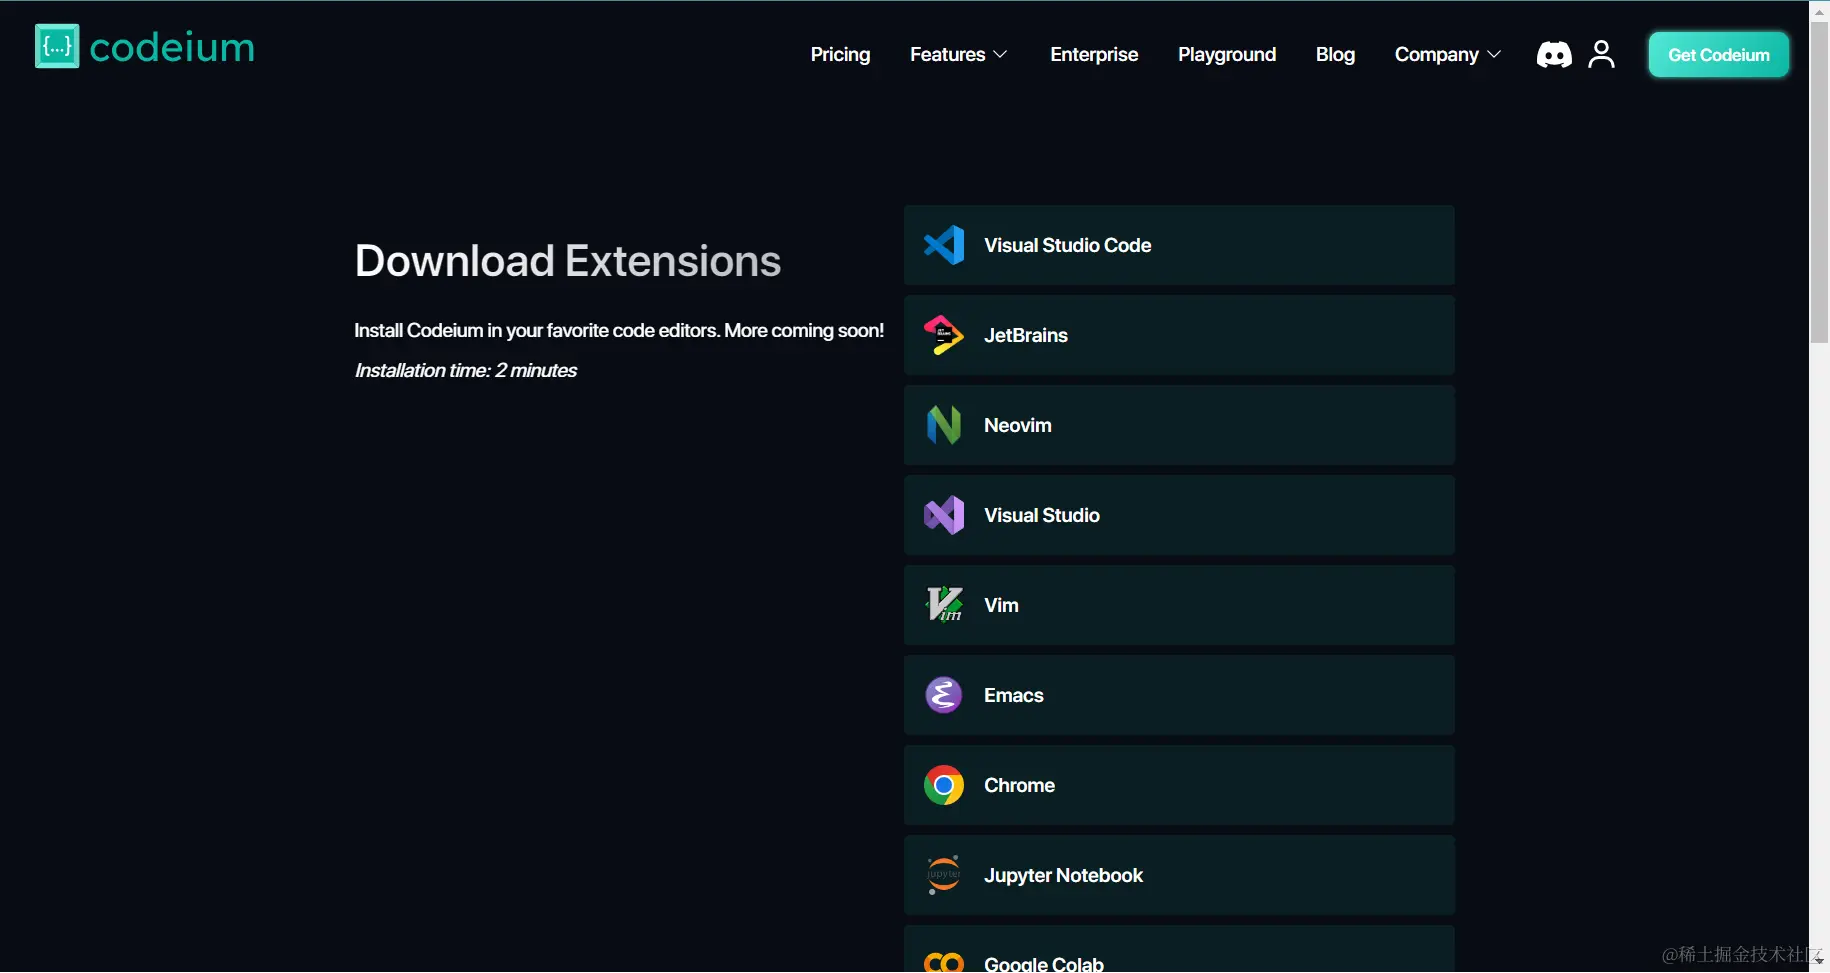This screenshot has height=973, width=1830.
Task: Open the Company menu item
Action: [1436, 55]
